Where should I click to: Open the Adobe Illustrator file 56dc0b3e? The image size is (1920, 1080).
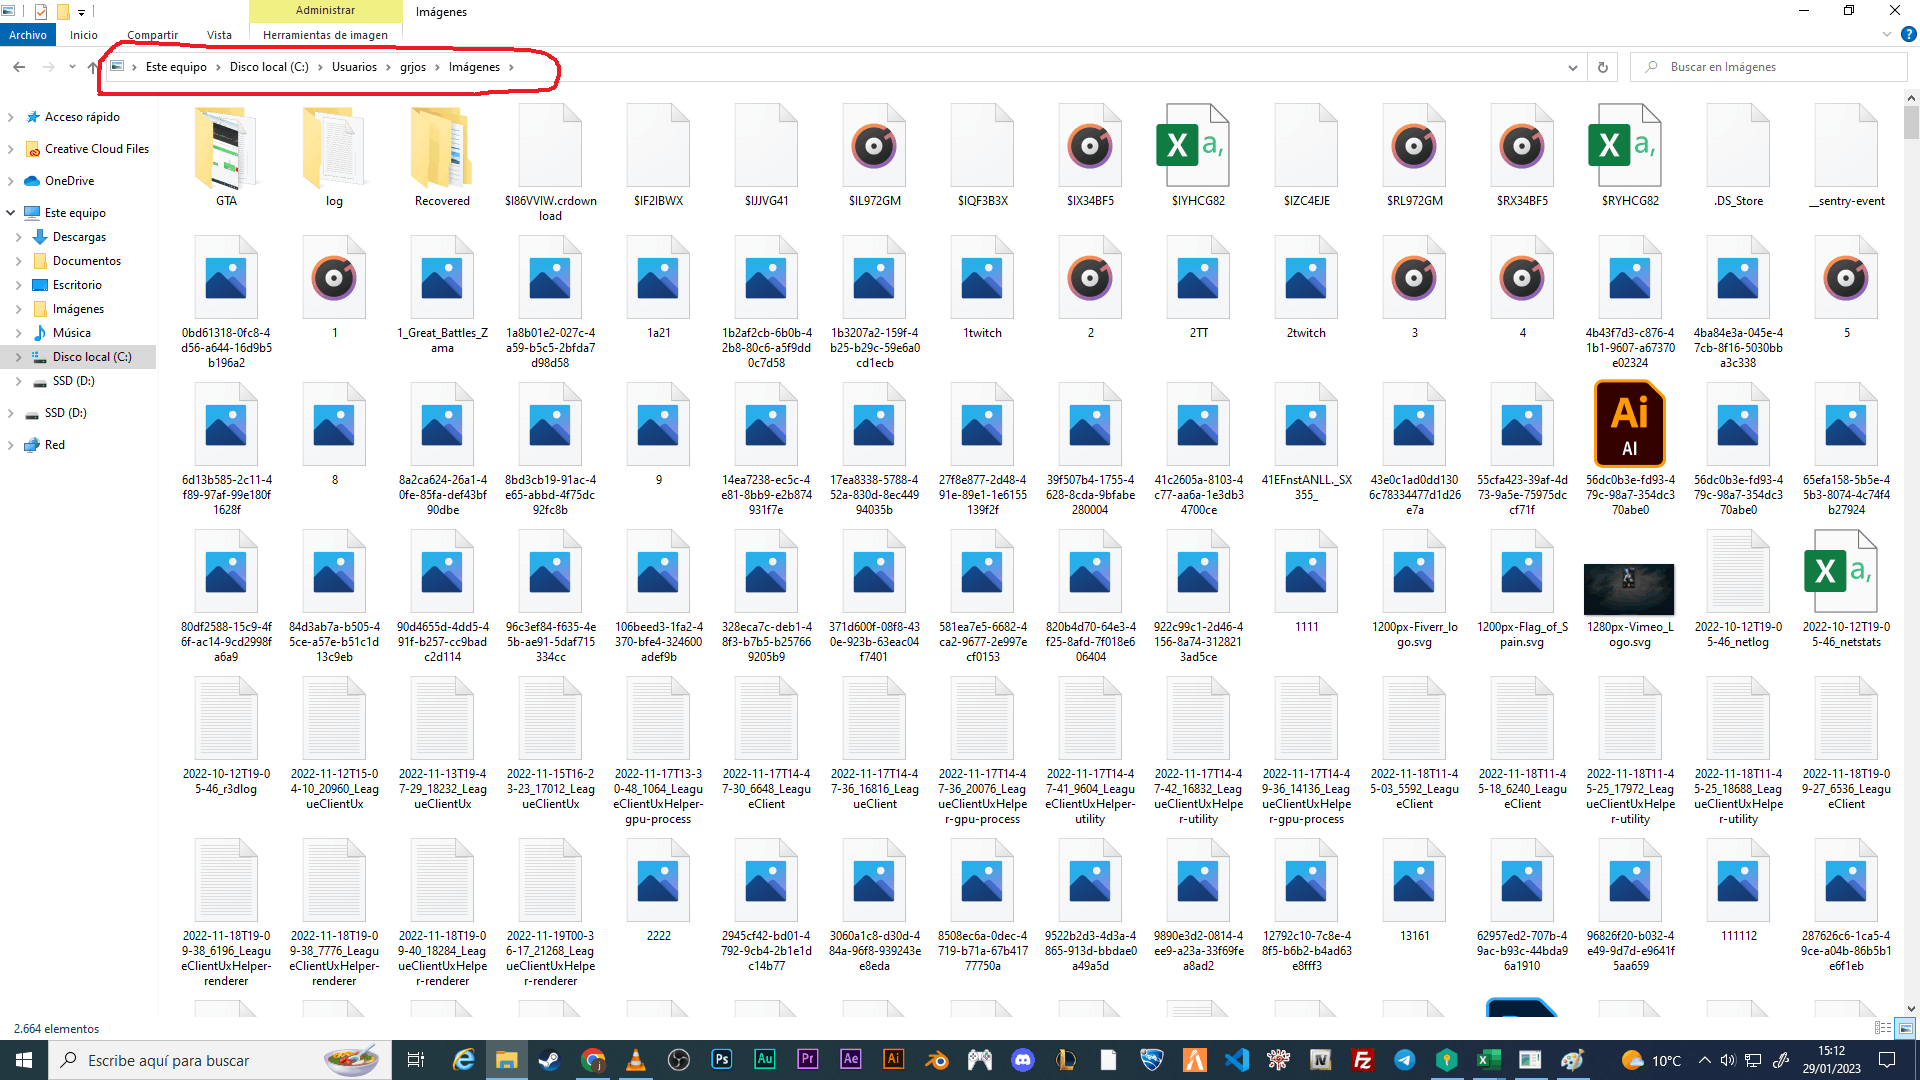(1629, 425)
